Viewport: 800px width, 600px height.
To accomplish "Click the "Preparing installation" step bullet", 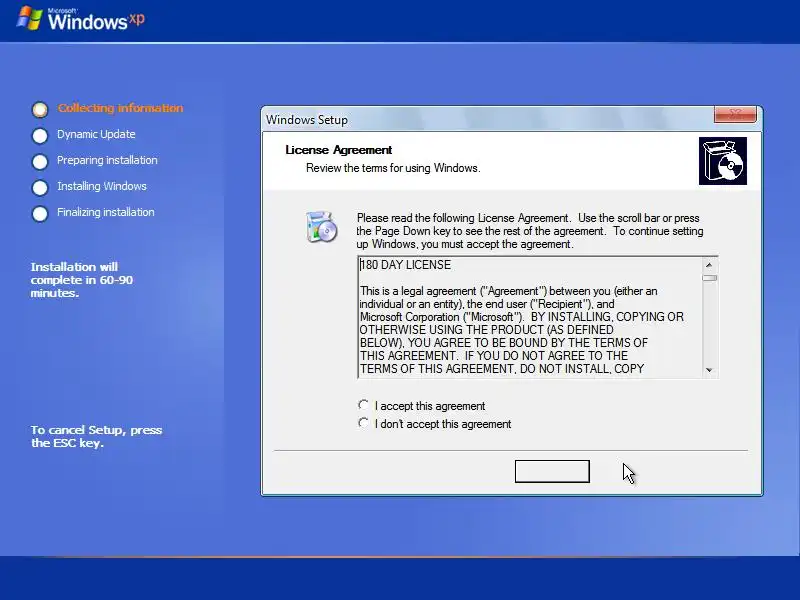I will tap(40, 161).
